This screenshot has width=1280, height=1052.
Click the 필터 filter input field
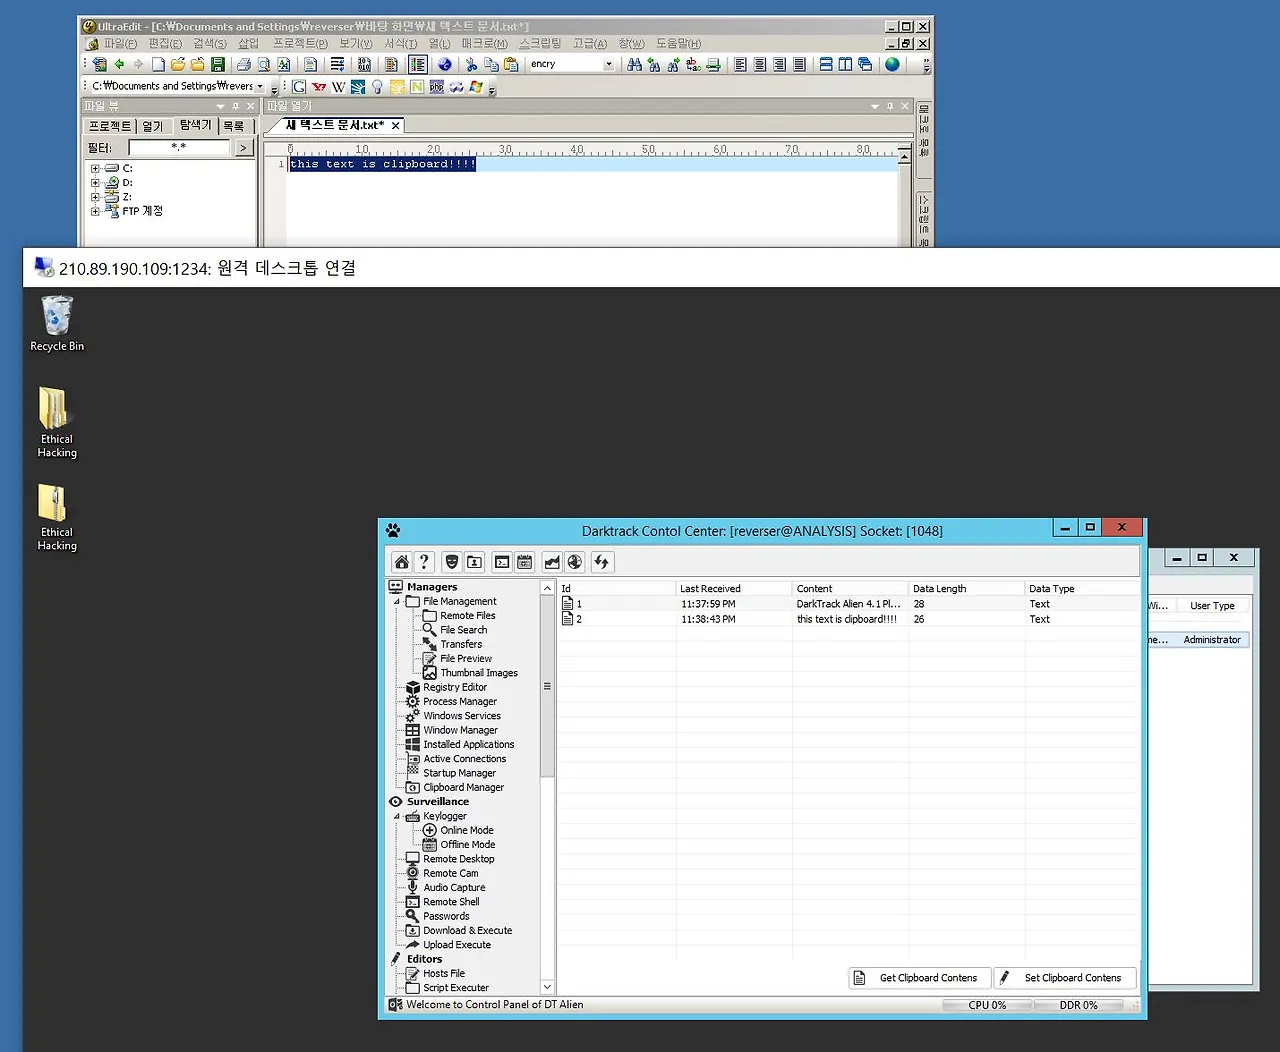pos(179,148)
